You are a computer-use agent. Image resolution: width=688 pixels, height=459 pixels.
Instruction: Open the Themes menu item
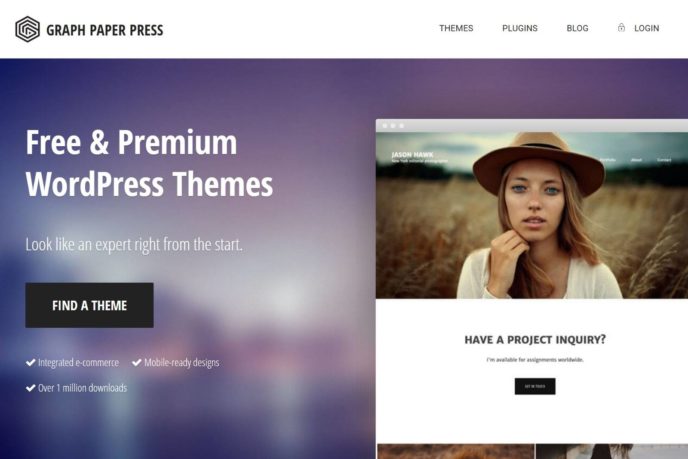point(456,28)
